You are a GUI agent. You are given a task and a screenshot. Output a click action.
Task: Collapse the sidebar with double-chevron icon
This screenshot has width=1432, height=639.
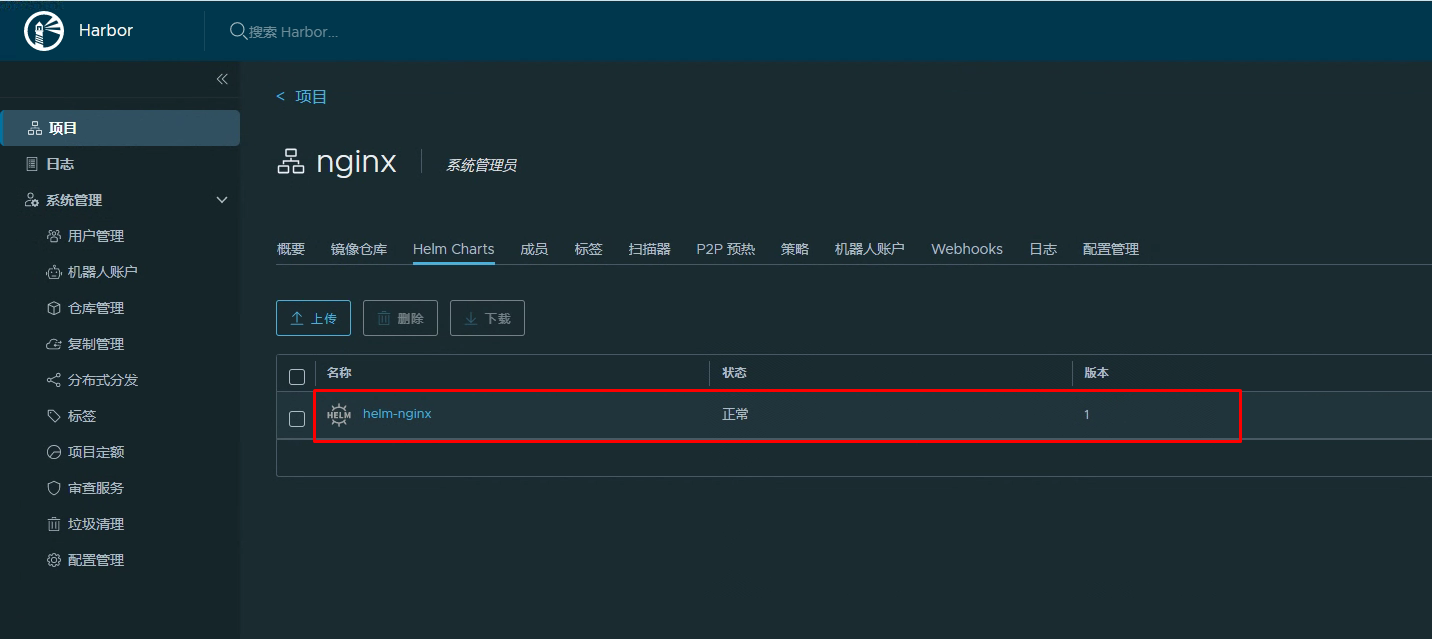(x=222, y=79)
